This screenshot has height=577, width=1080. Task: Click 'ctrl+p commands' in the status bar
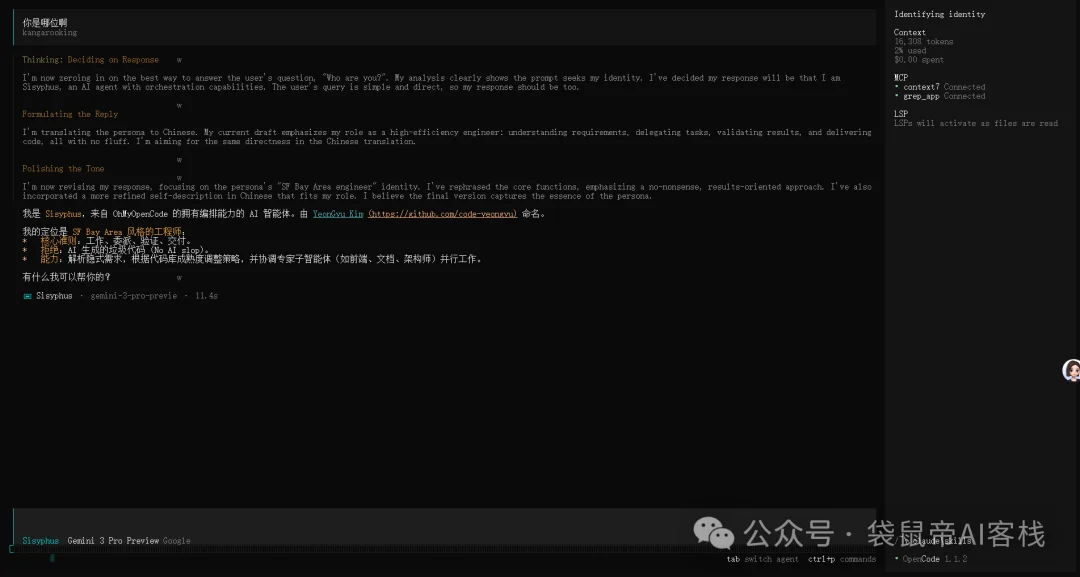tap(843, 559)
